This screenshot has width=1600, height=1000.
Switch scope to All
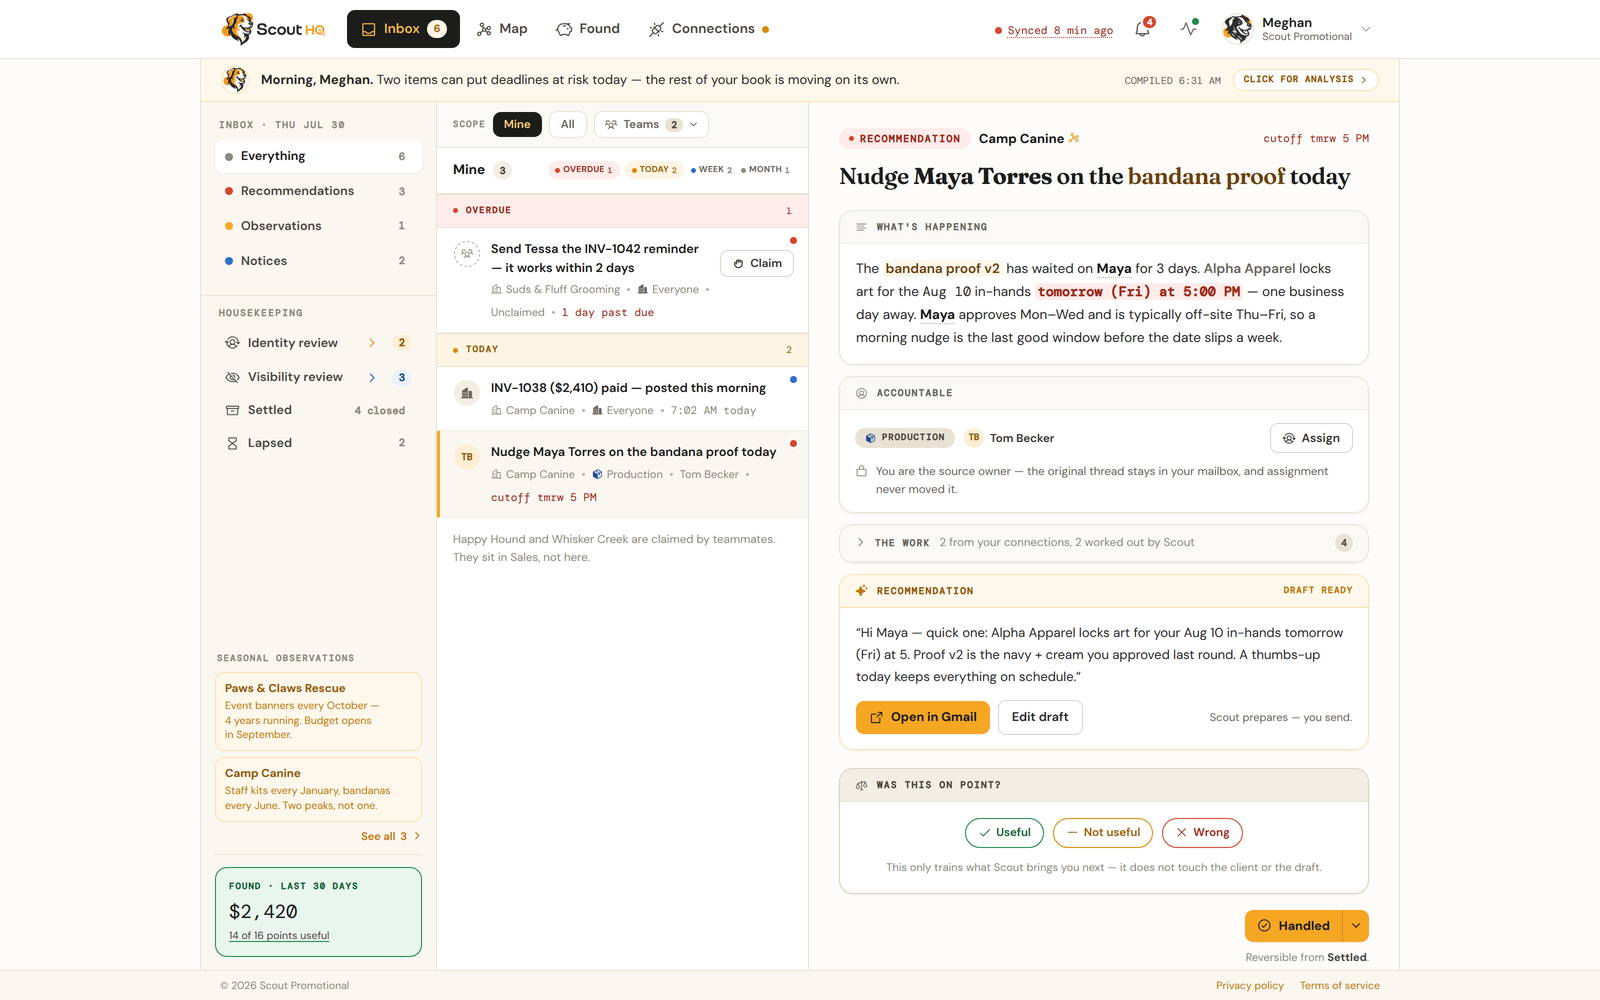[x=568, y=124]
